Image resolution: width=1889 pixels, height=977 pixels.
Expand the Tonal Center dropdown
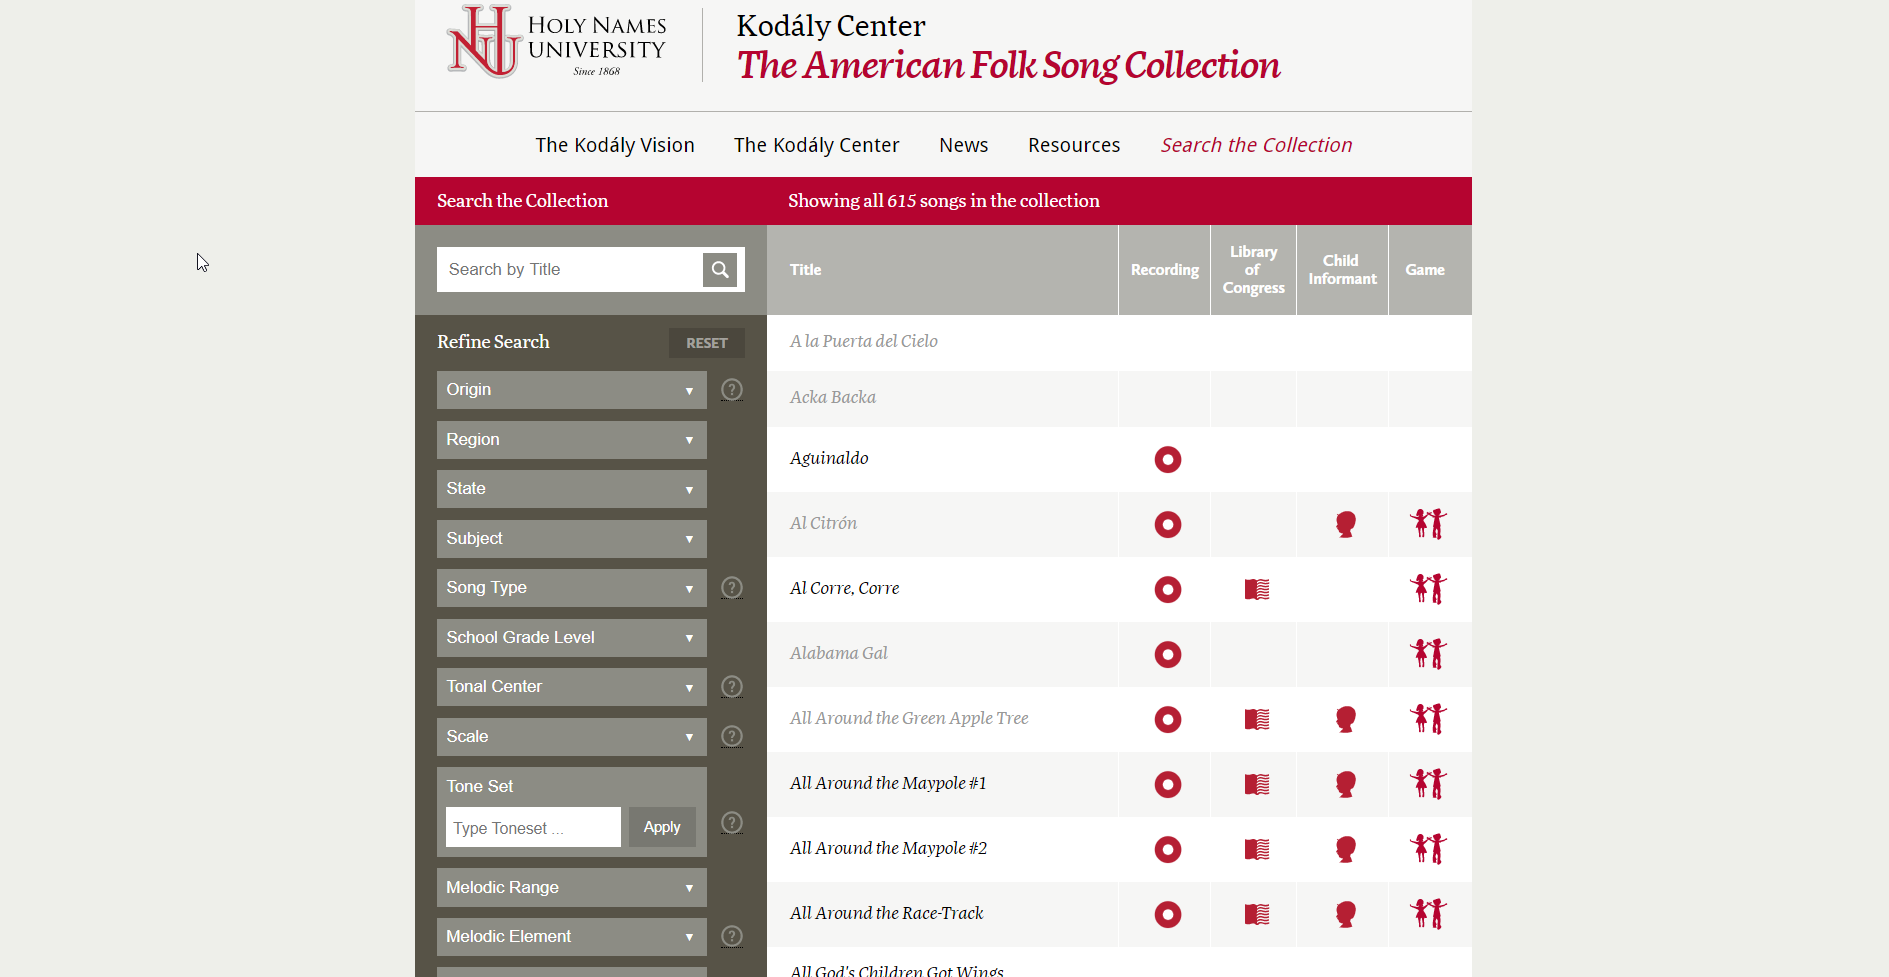572,687
